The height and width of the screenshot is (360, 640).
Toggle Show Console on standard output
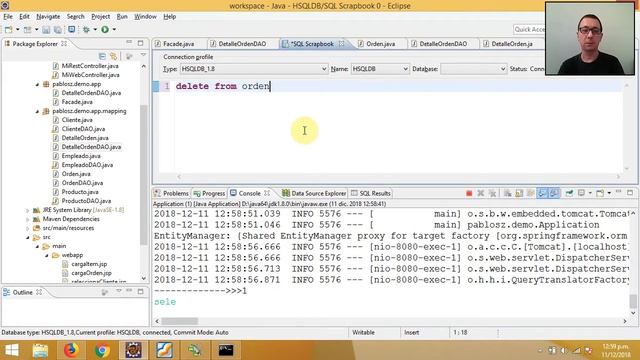pyautogui.click(x=542, y=193)
